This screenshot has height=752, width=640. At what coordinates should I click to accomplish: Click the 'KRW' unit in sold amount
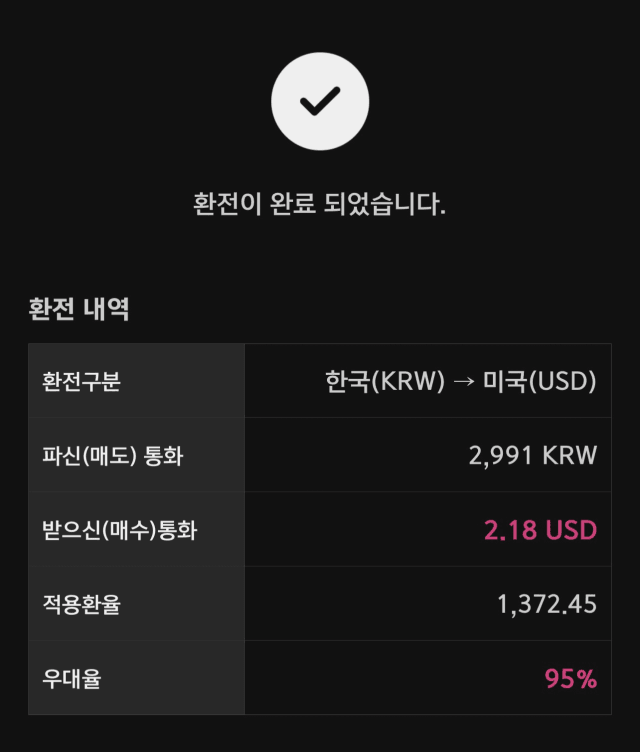[569, 455]
